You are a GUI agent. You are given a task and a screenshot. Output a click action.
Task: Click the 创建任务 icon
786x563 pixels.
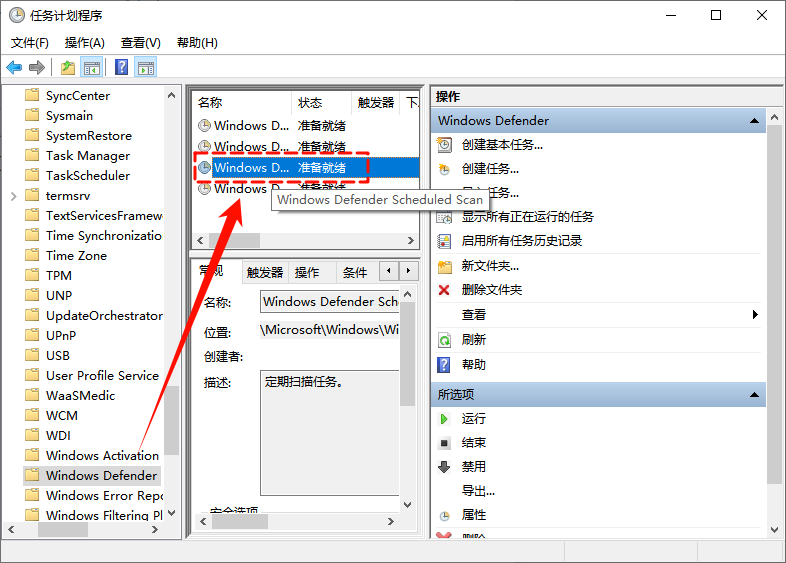coord(444,169)
